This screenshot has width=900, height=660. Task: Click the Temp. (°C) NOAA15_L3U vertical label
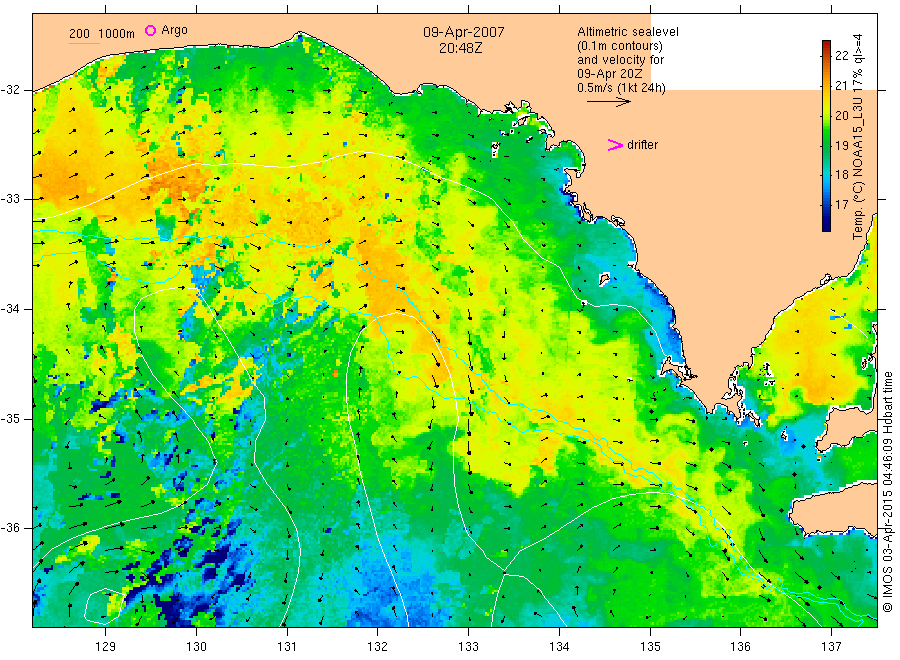tap(858, 137)
